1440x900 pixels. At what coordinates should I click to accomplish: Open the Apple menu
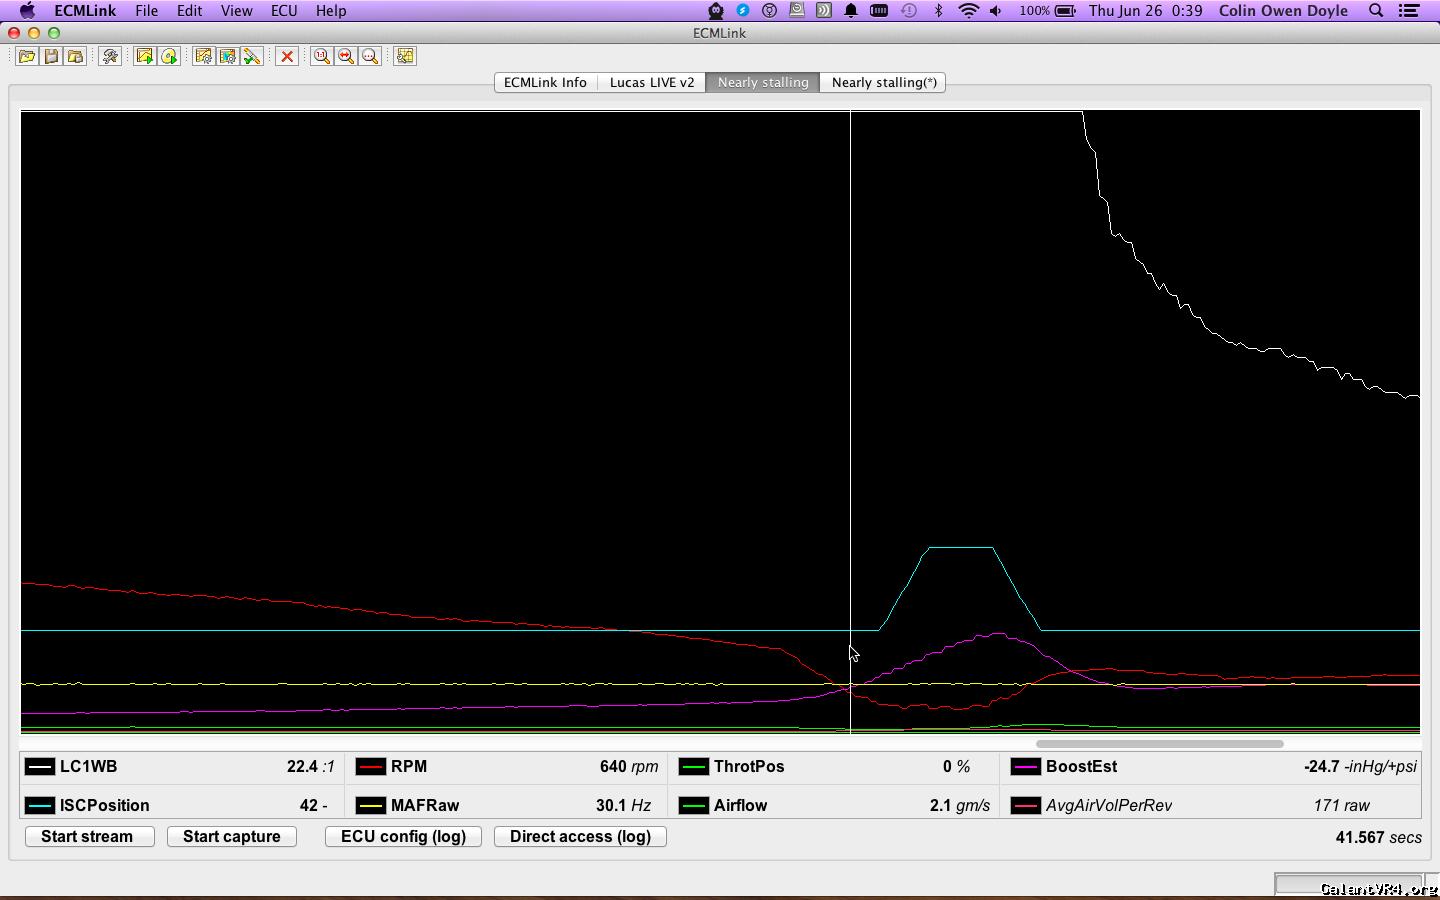click(27, 11)
